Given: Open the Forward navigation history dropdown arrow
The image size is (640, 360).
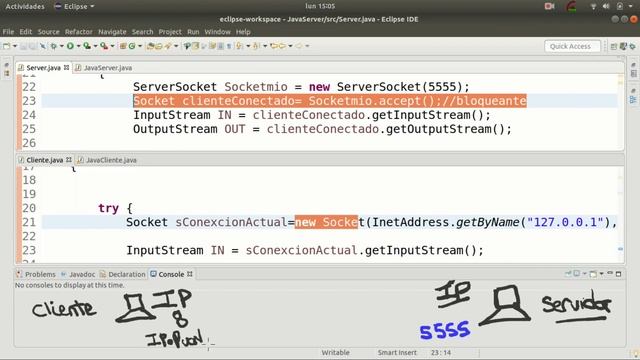Looking at the screenshot, I should [x=307, y=46].
